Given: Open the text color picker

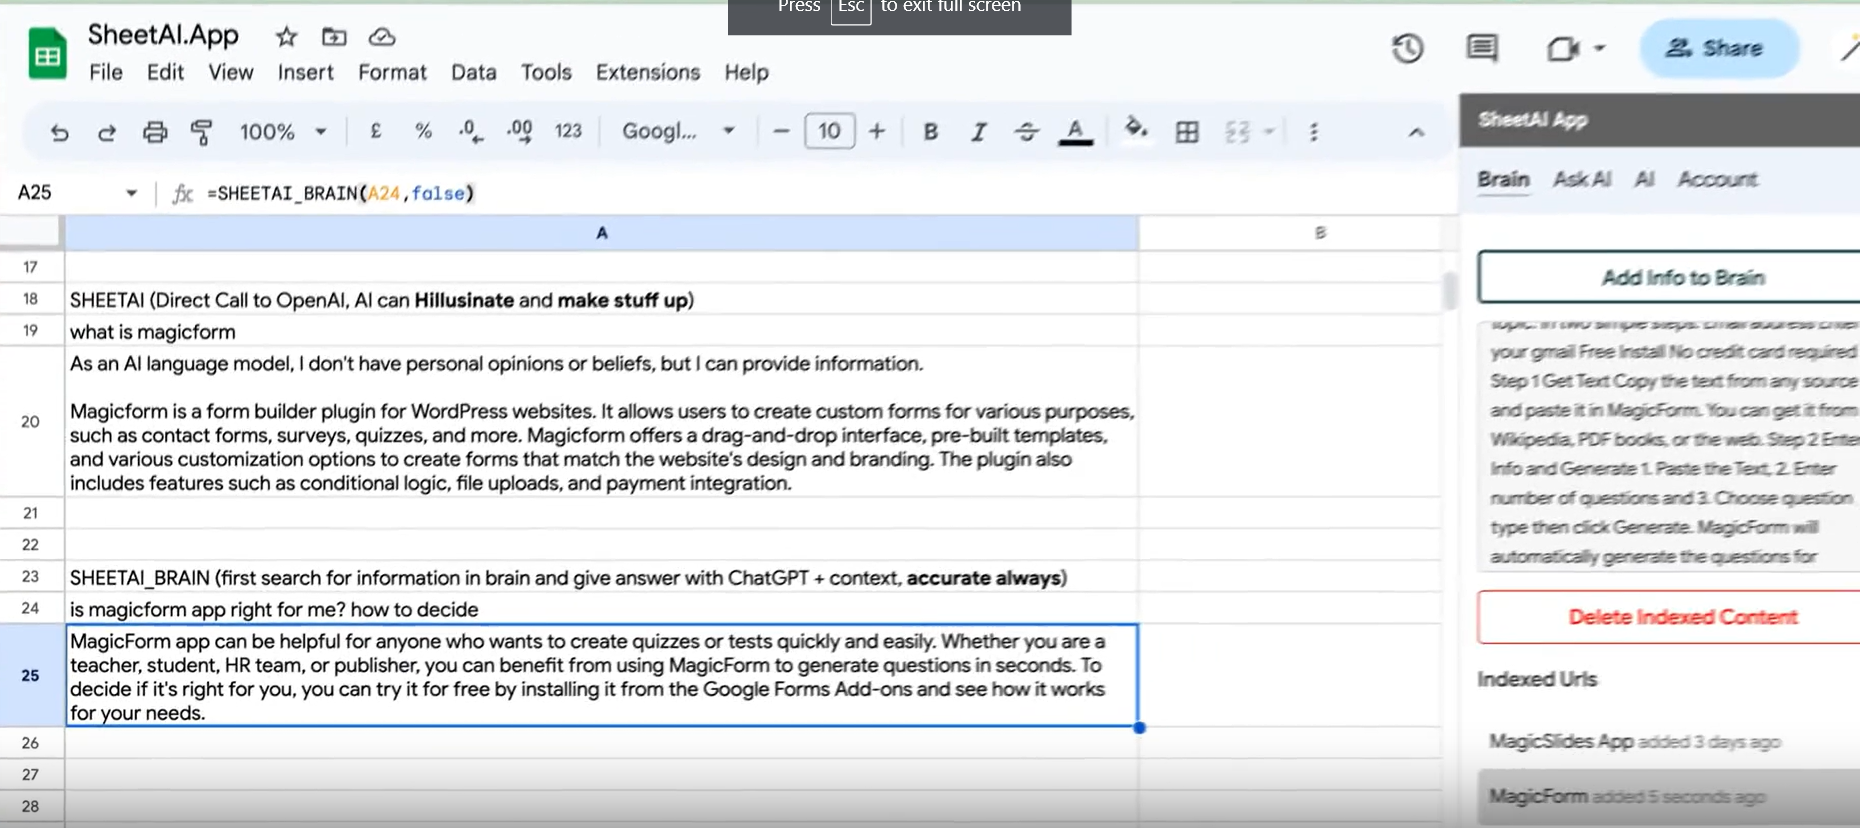Looking at the screenshot, I should (1075, 132).
